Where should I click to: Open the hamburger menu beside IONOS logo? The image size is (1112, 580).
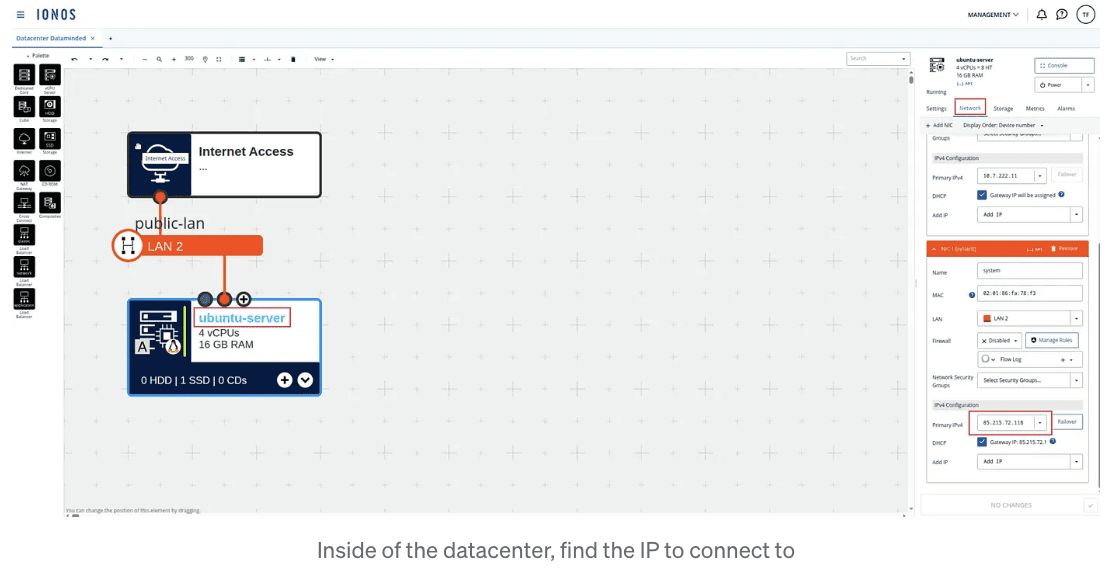coord(21,14)
